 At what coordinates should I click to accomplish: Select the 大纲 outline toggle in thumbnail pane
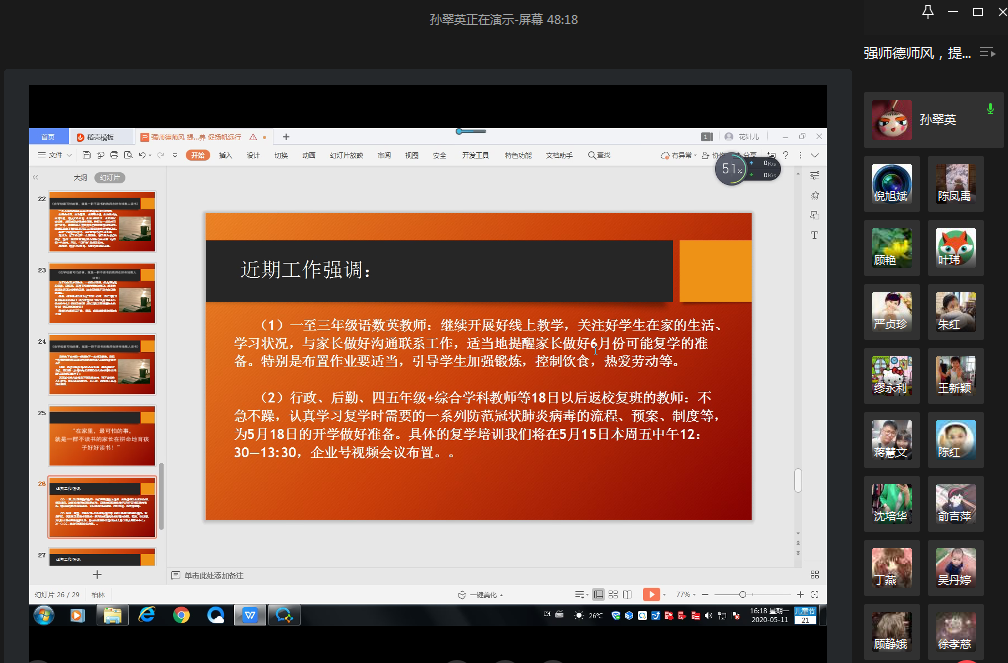(x=80, y=177)
